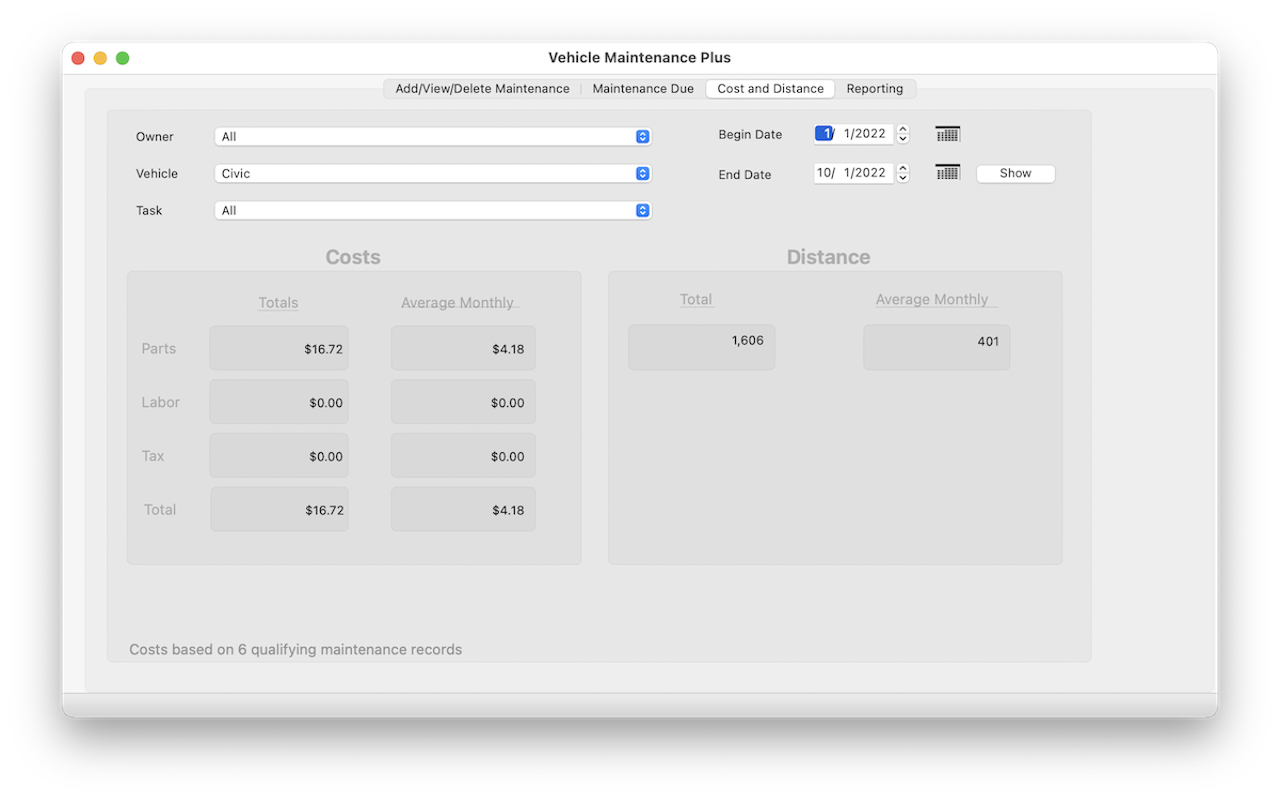Screen dimensions: 1280x800
Task: Open the End Date calendar picker icon
Action: tap(947, 173)
